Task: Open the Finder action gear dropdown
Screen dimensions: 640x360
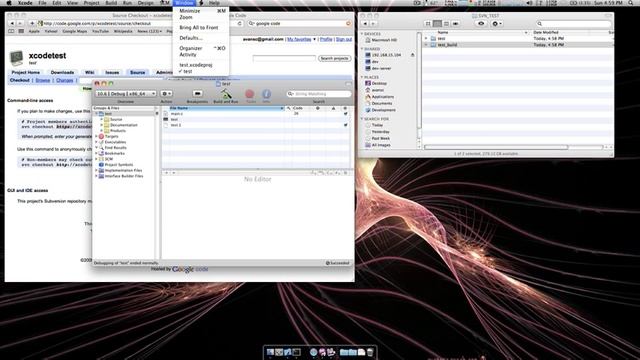Action: pyautogui.click(x=497, y=24)
